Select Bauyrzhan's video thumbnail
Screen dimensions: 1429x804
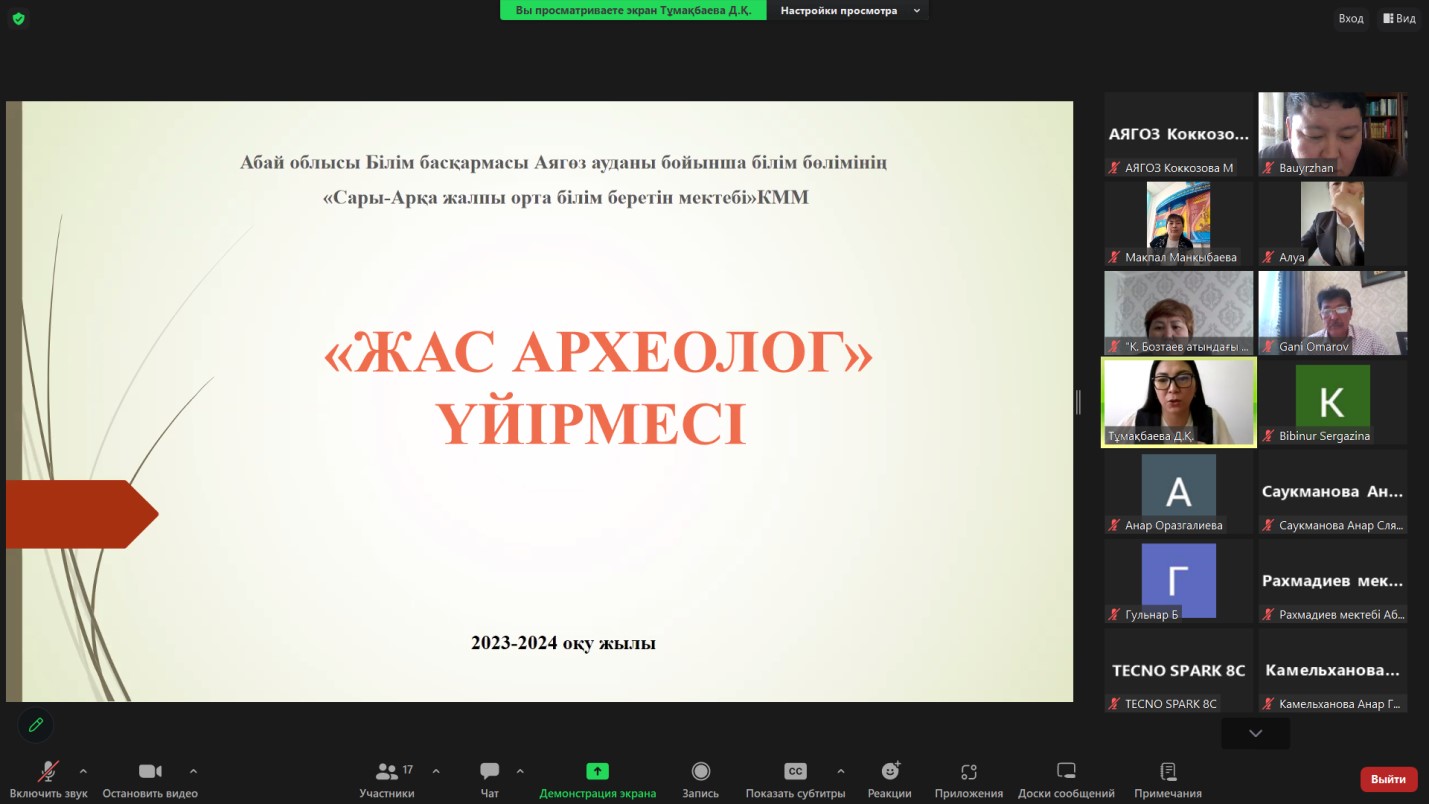coord(1333,134)
